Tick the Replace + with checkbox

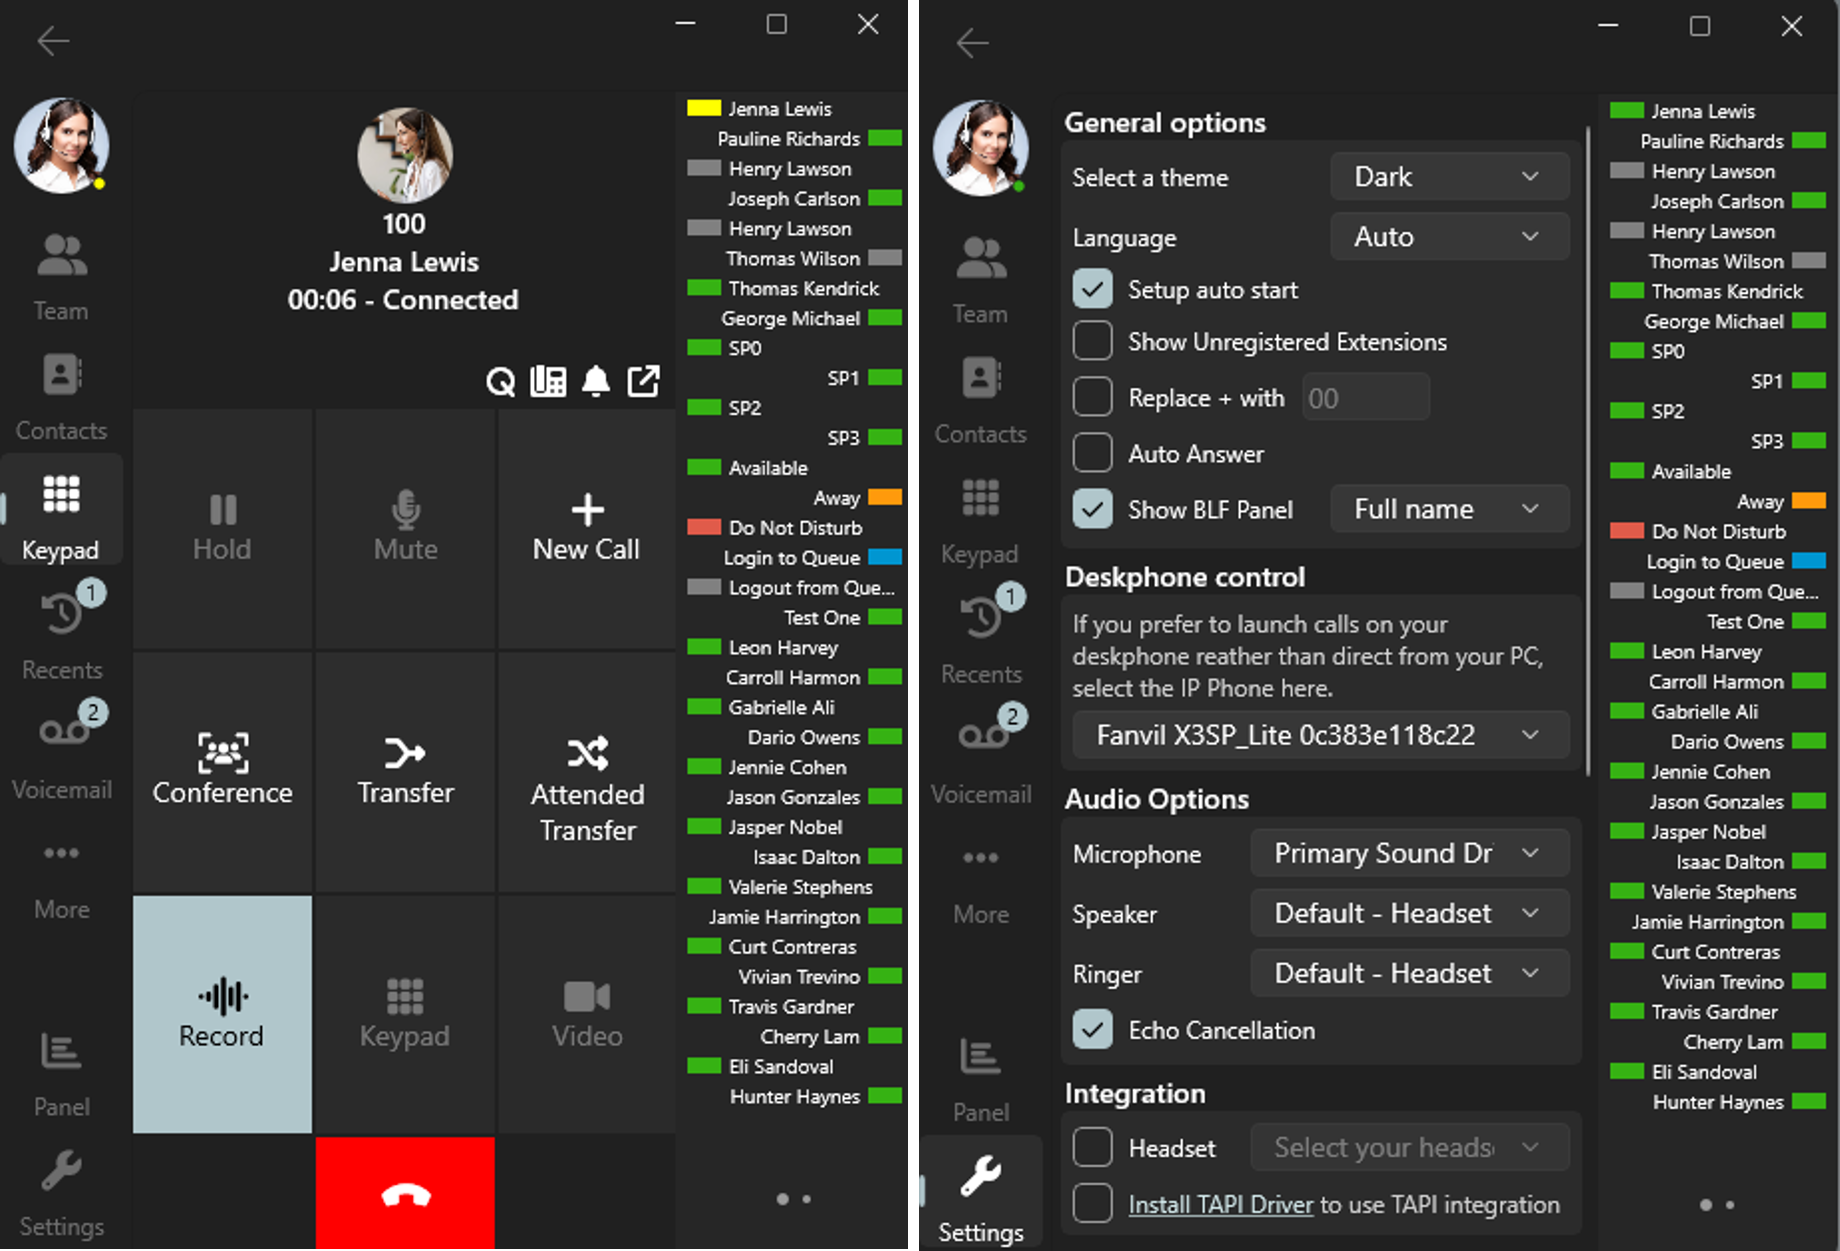tap(1092, 397)
